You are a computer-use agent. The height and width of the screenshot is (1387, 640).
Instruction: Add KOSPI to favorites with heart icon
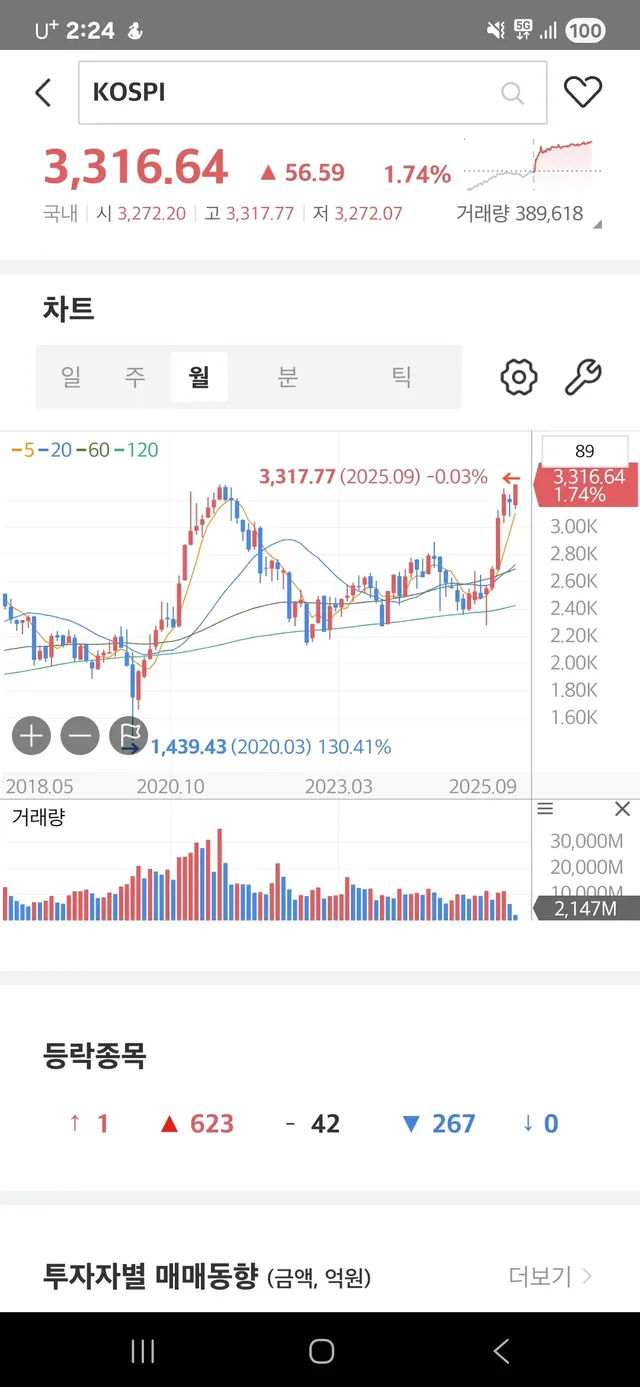coord(583,92)
